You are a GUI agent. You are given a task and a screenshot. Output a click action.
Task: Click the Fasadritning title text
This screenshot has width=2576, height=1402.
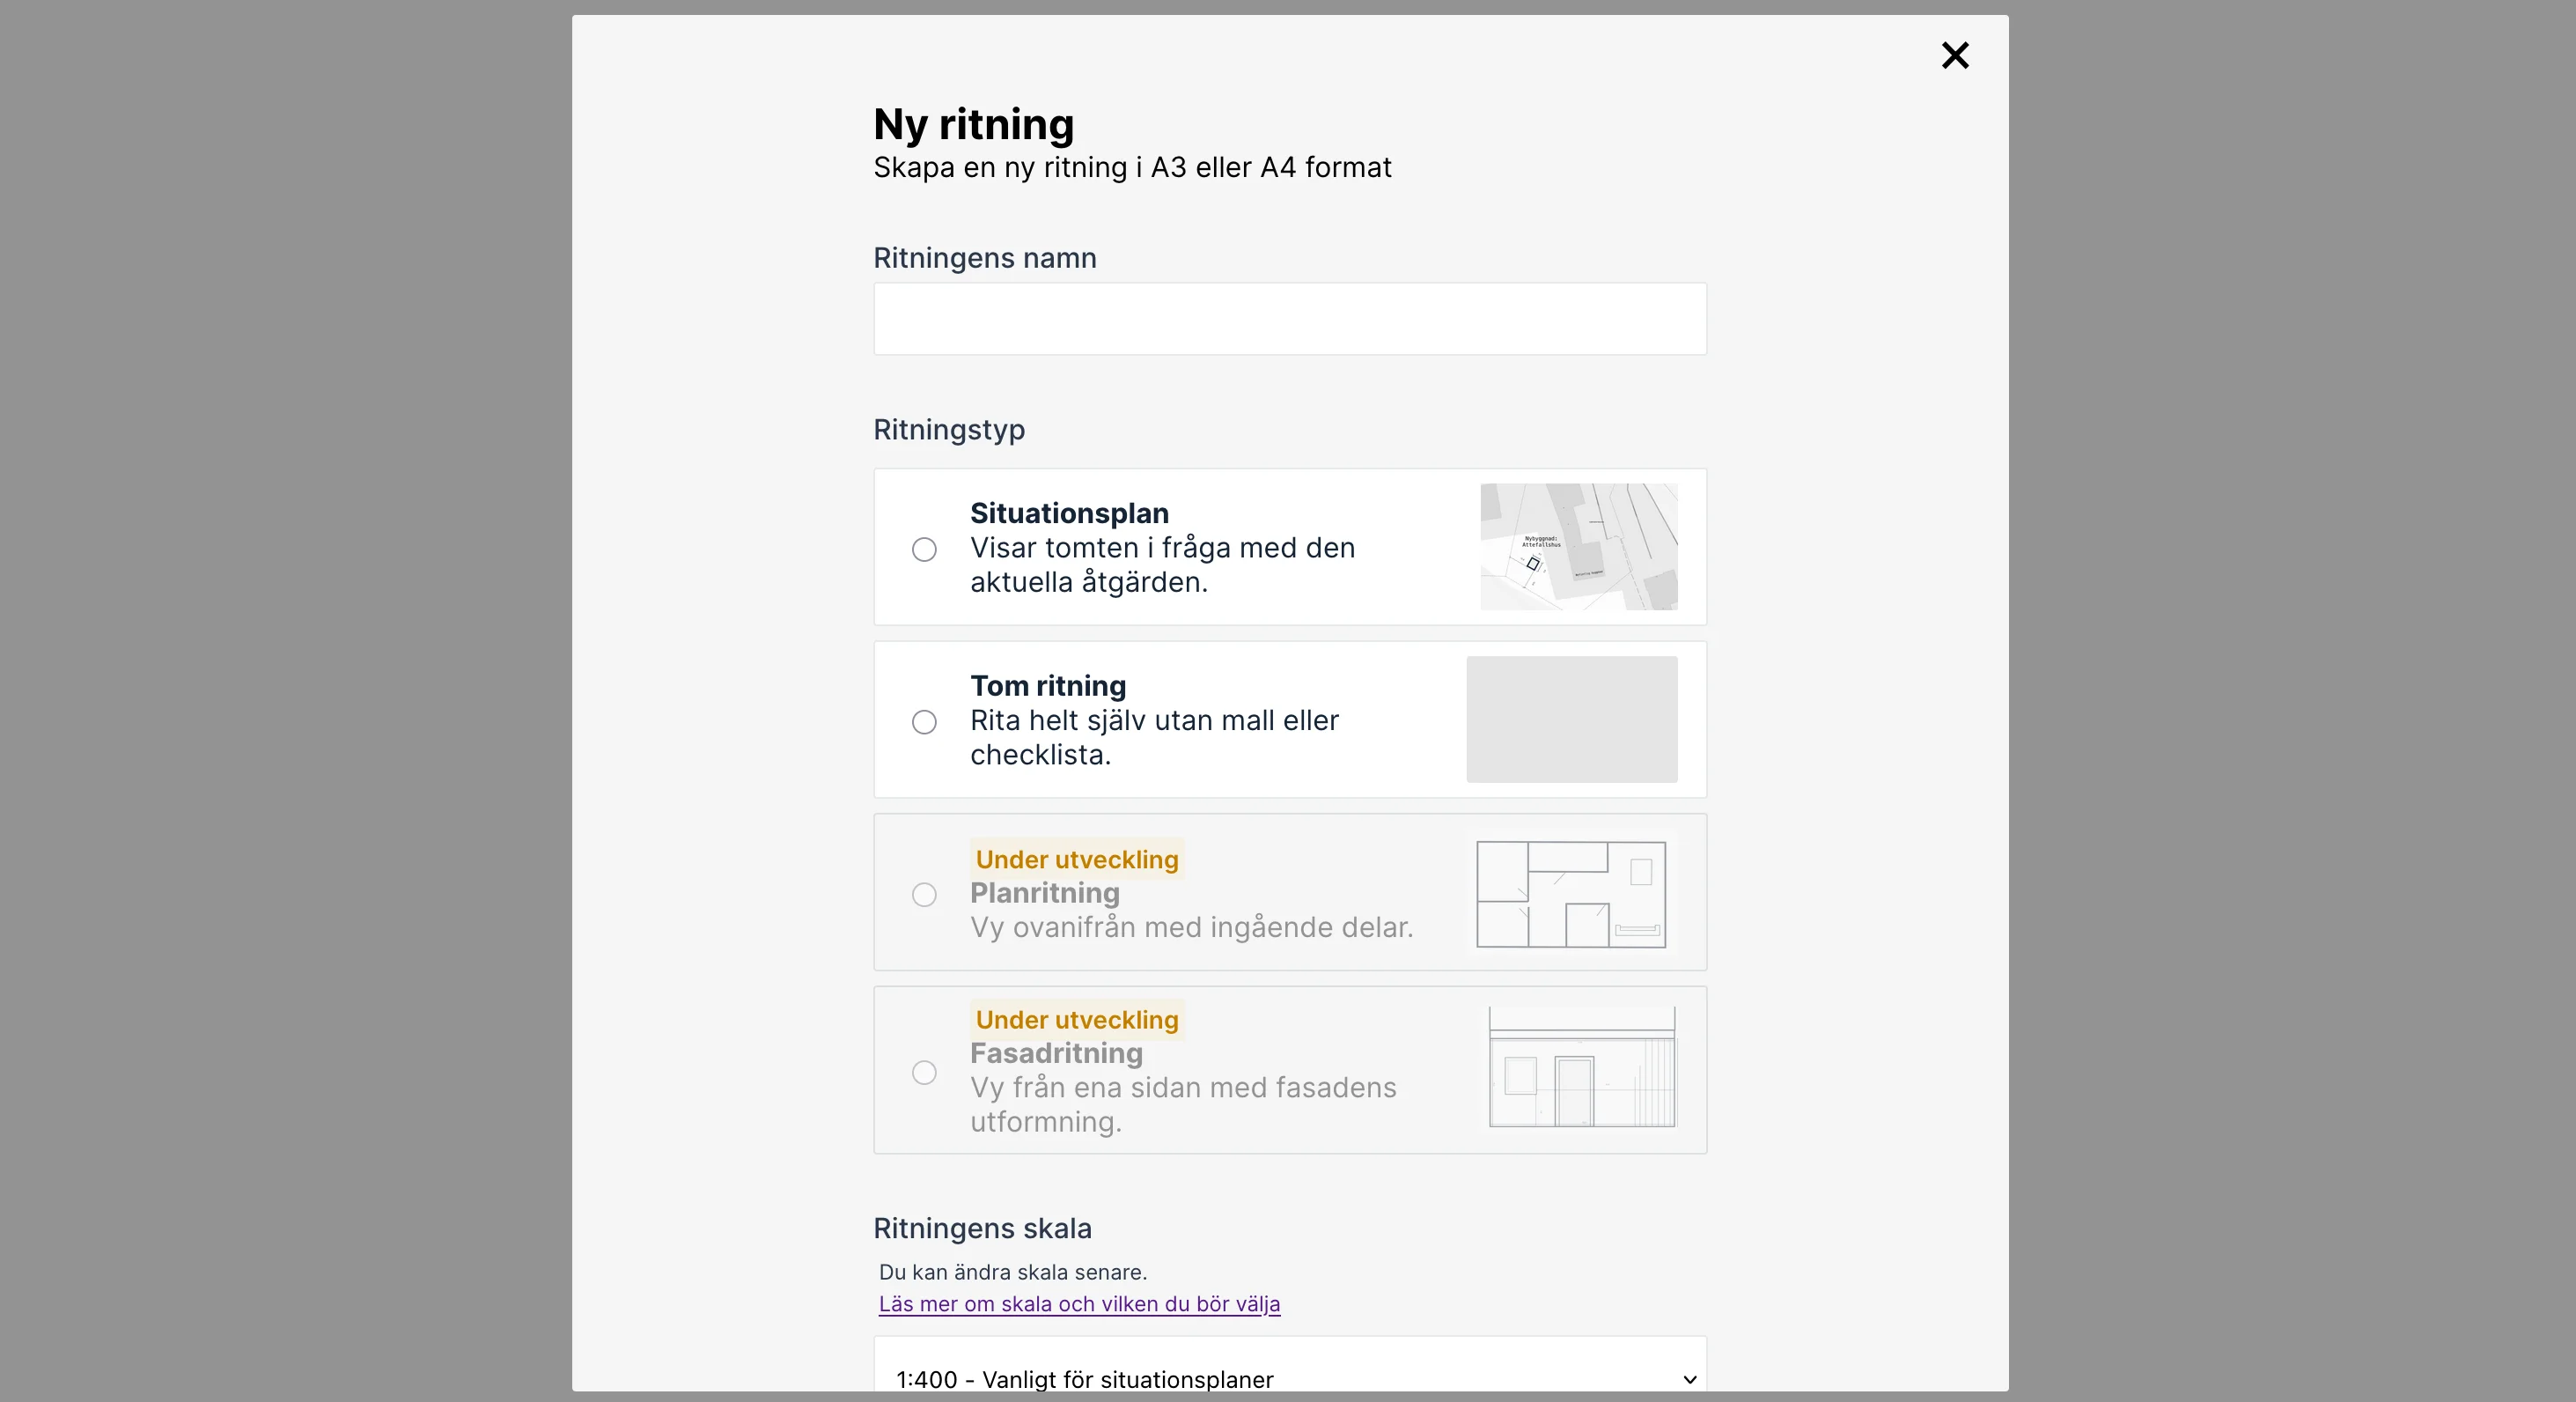(1056, 1053)
